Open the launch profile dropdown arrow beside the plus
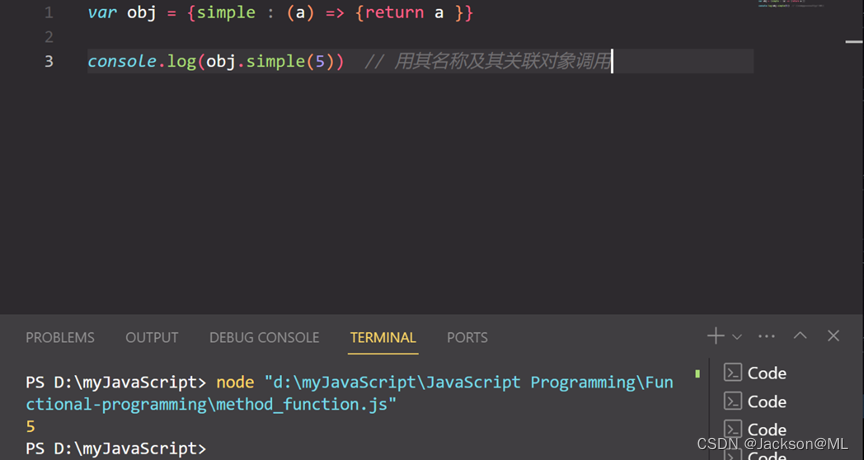Image resolution: width=864 pixels, height=460 pixels. tap(737, 337)
